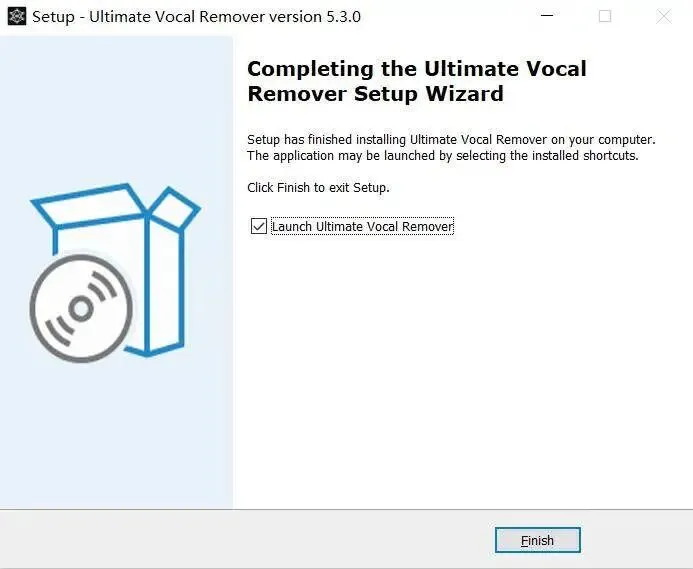Click the "Remover Setup Wizard" heading line
This screenshot has width=693, height=569.
tap(376, 94)
